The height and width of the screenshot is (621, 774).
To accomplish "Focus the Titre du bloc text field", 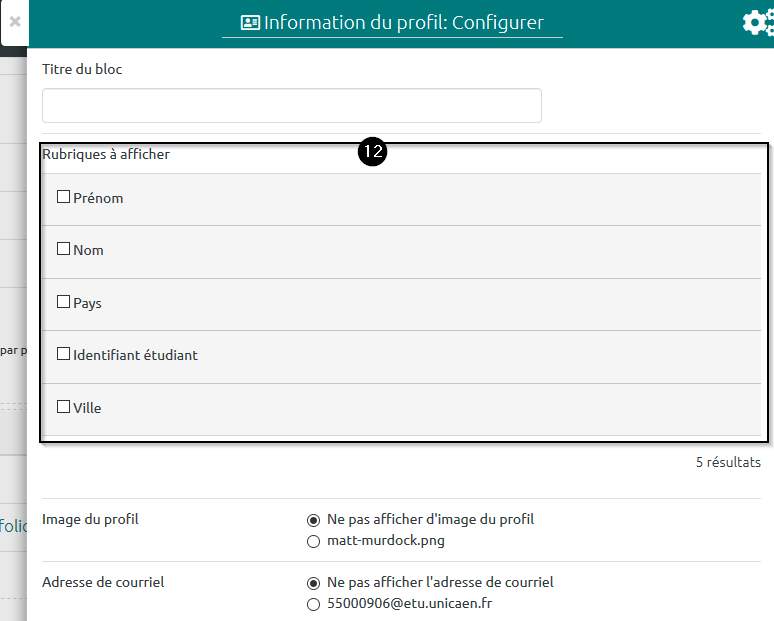I will 291,106.
